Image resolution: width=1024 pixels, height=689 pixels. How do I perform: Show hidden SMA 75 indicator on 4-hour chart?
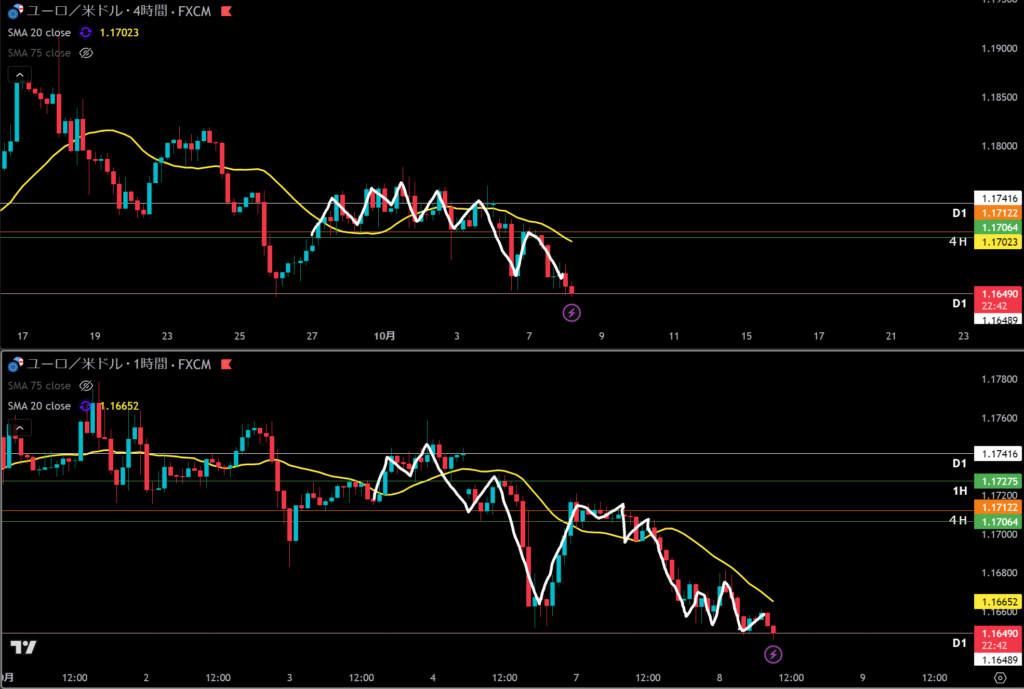click(x=86, y=53)
